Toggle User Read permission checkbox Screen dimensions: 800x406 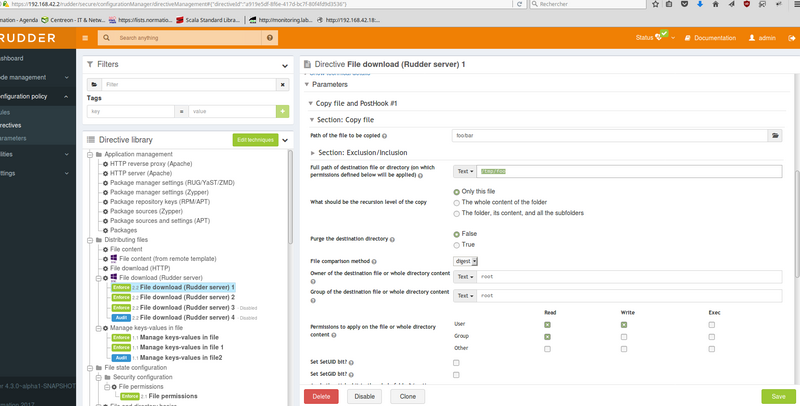coord(547,324)
